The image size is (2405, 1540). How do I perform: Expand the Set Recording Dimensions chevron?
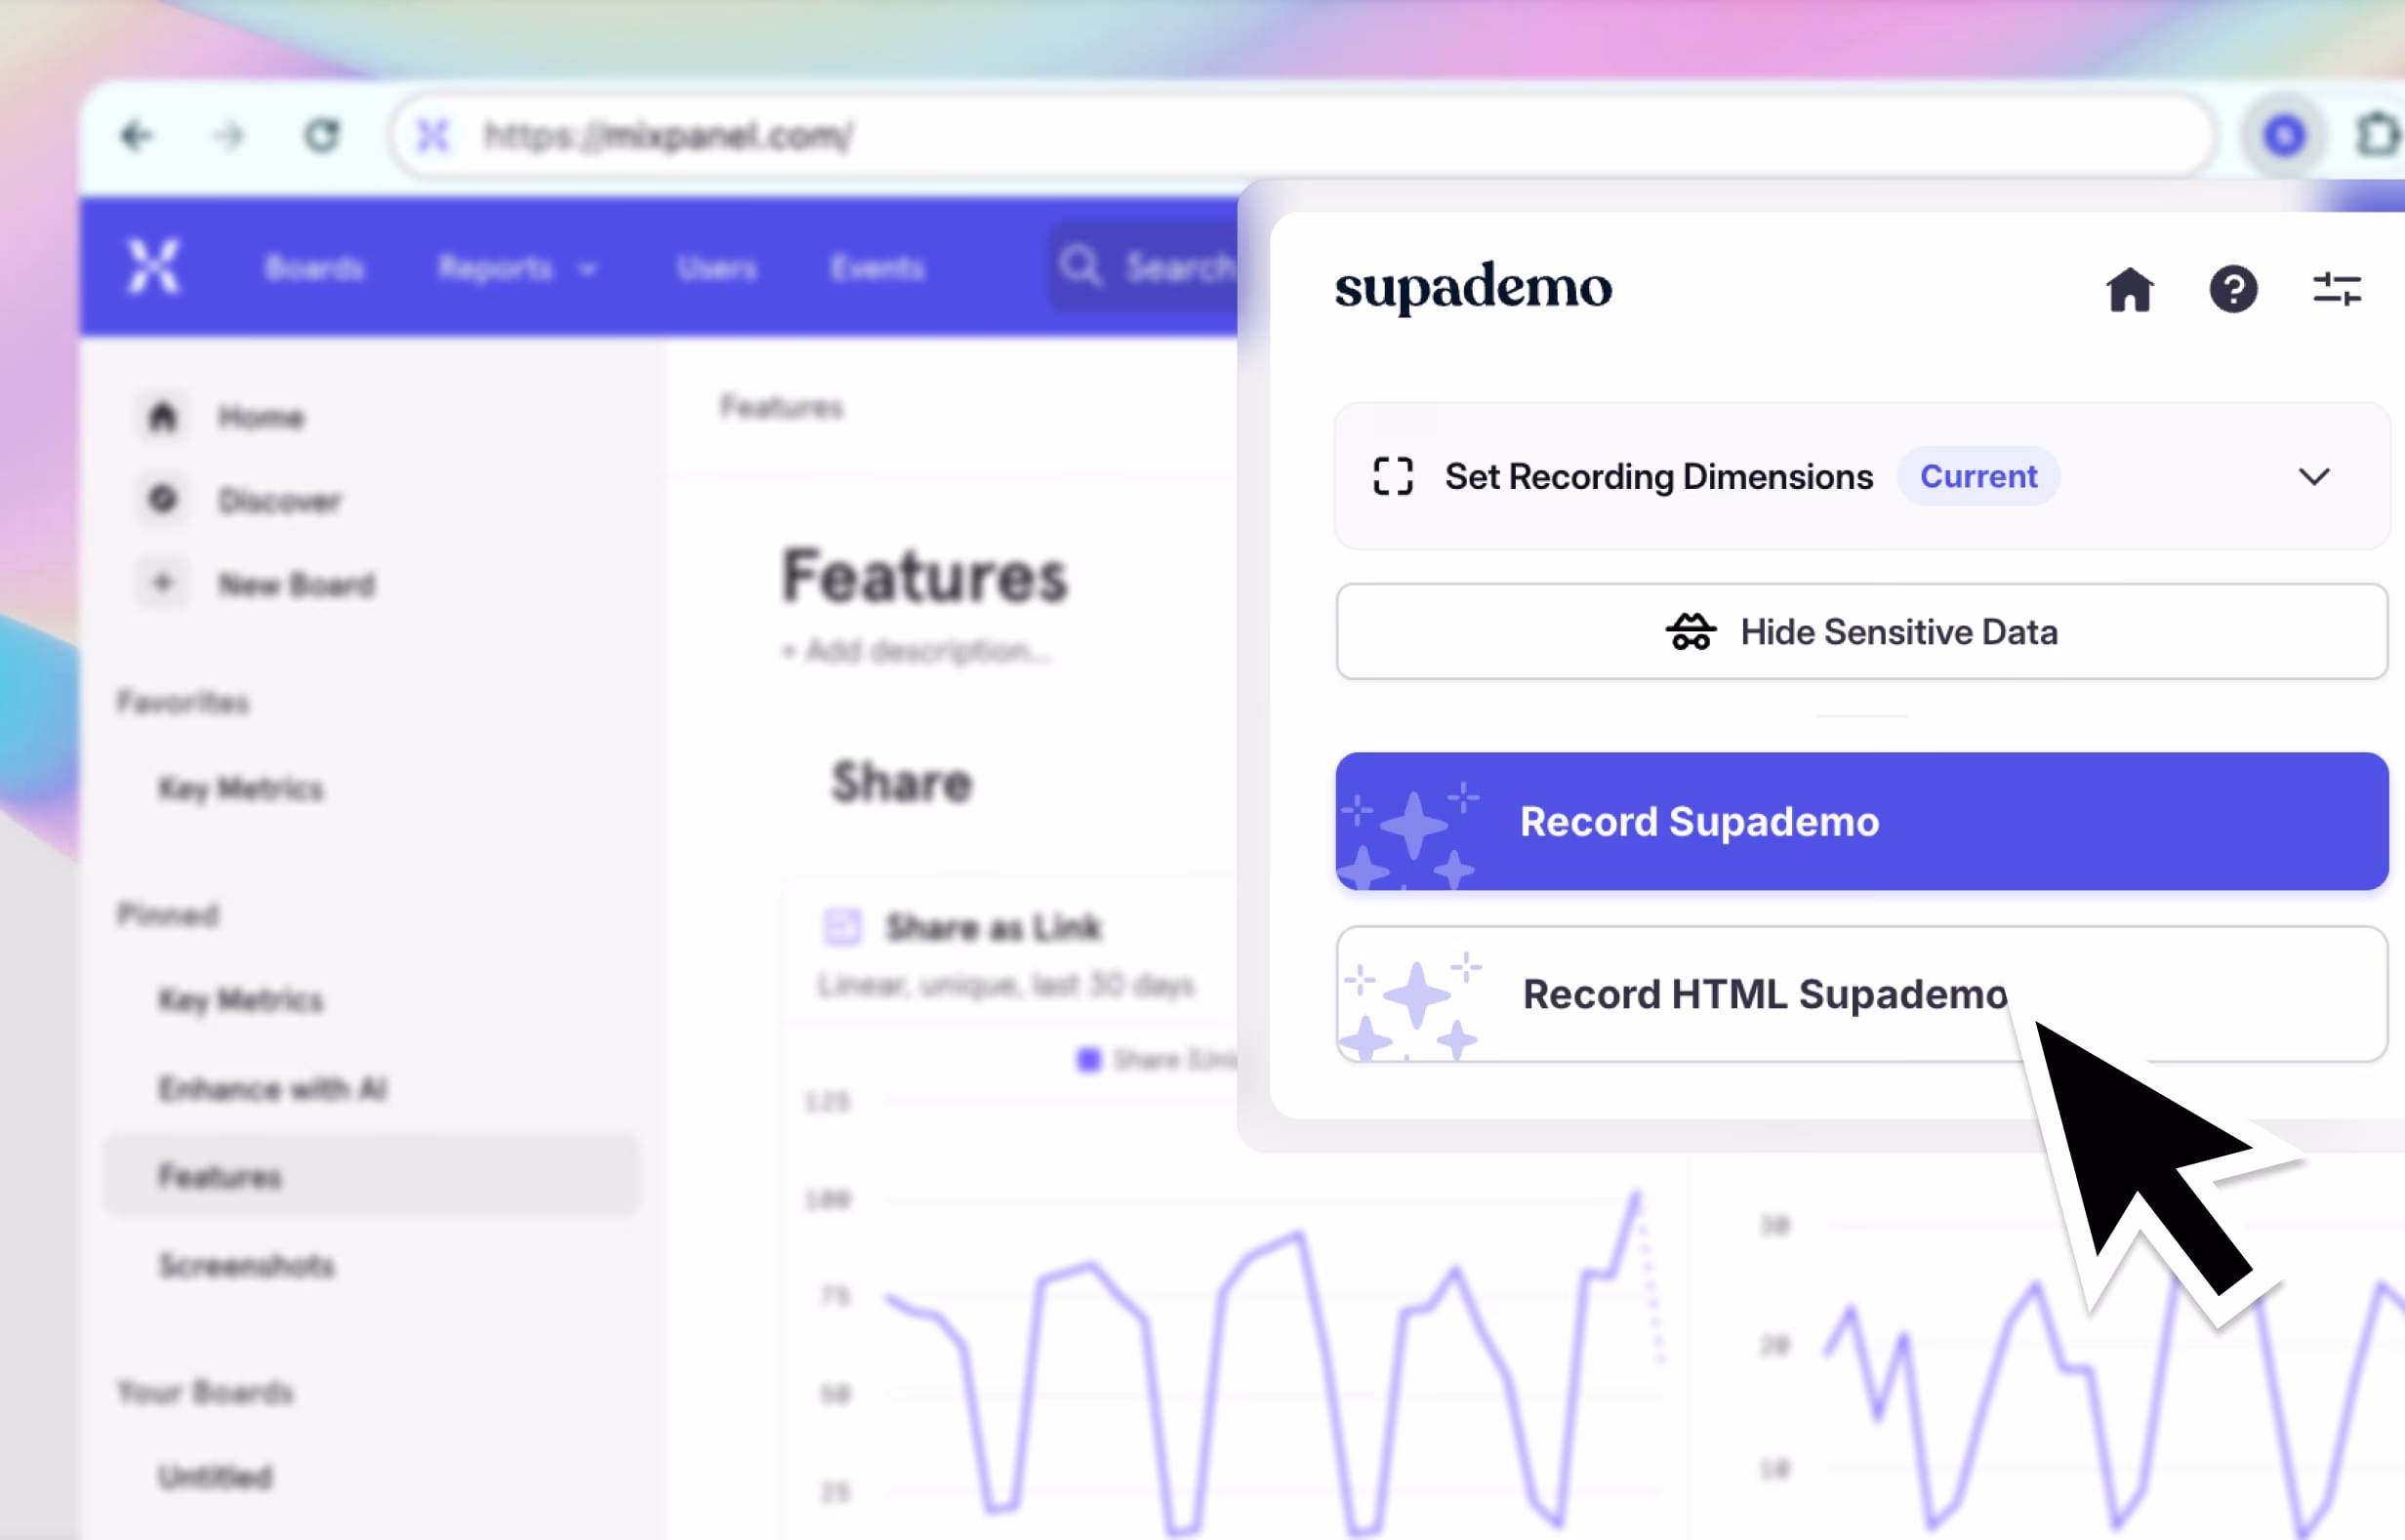[2314, 477]
